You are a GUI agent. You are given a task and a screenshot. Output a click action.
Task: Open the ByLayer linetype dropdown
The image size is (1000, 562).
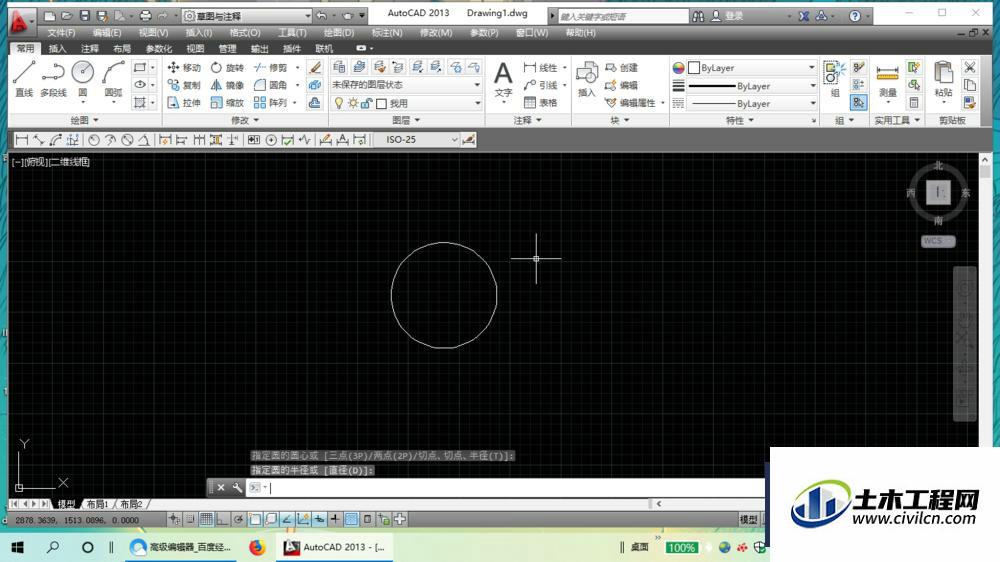[752, 103]
